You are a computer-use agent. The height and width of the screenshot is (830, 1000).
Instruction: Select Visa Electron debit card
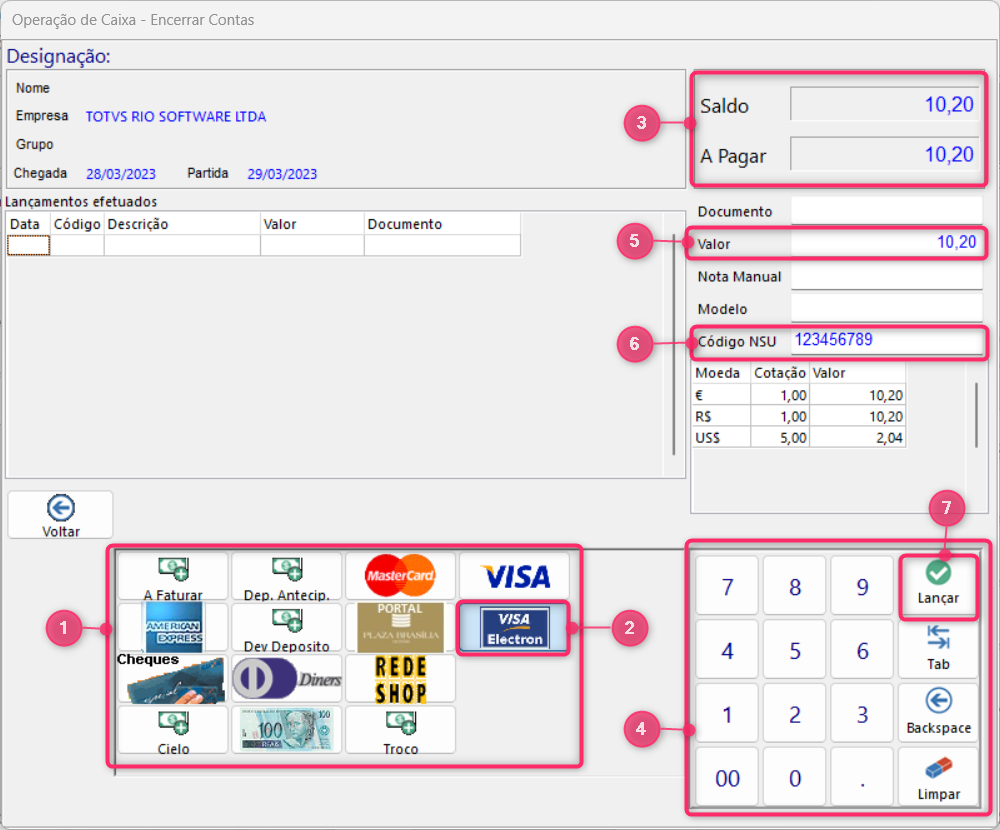(x=514, y=628)
